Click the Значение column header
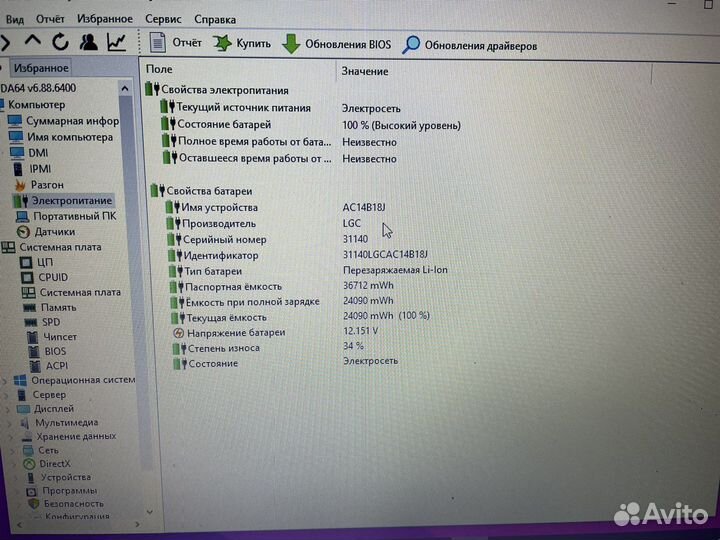720x540 pixels. pyautogui.click(x=365, y=72)
